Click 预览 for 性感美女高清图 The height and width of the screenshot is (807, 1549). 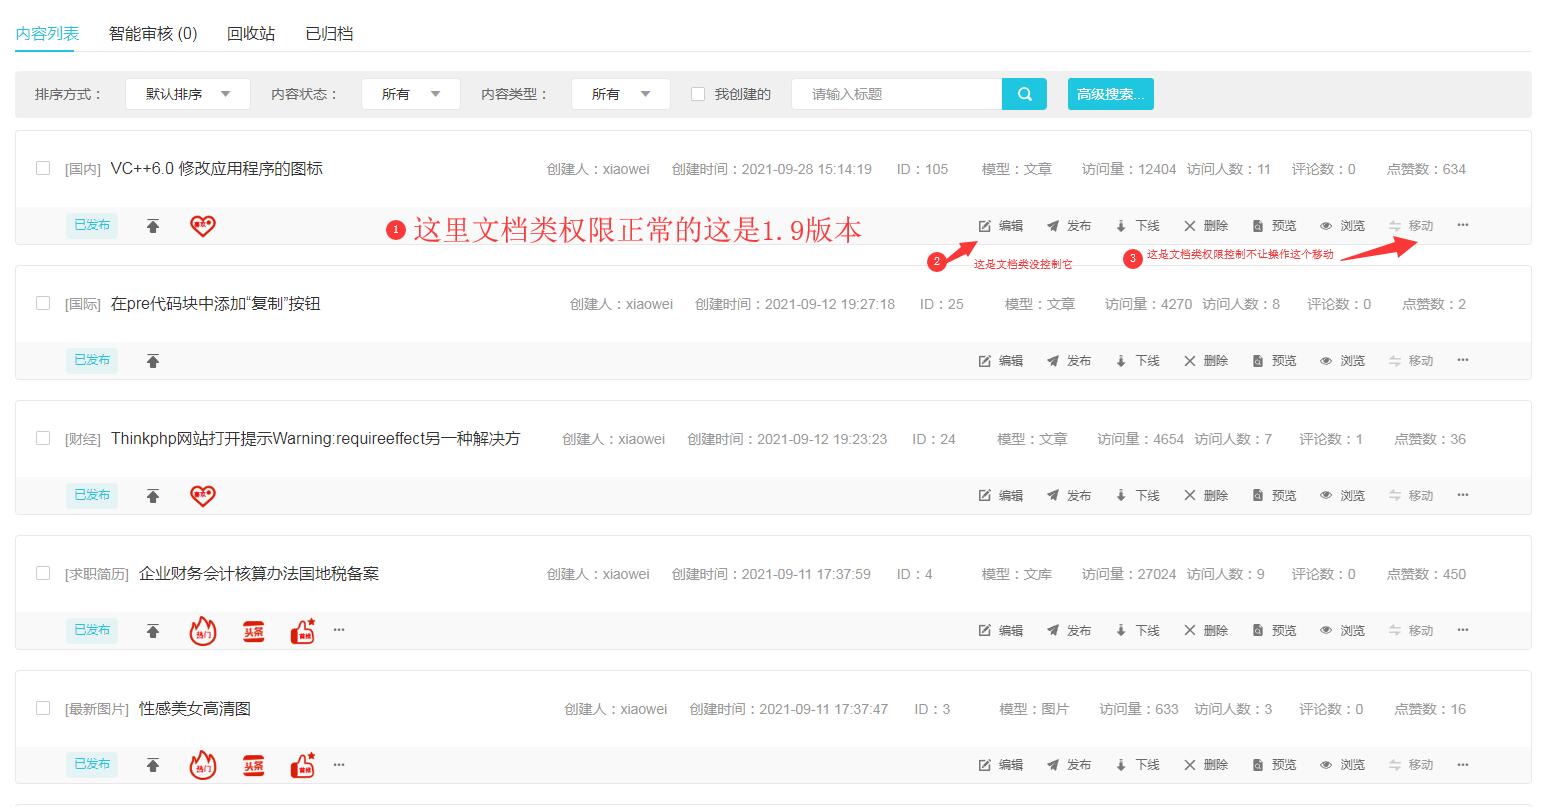point(1274,765)
